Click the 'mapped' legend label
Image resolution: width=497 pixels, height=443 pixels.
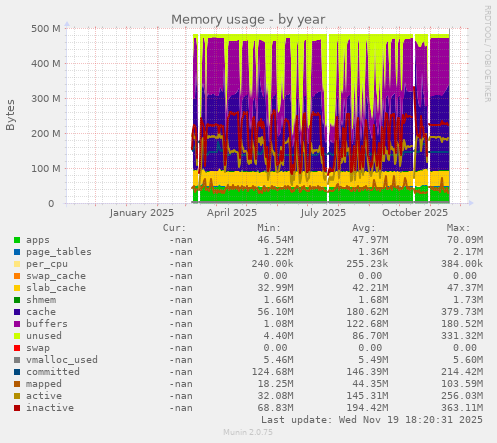[44, 384]
